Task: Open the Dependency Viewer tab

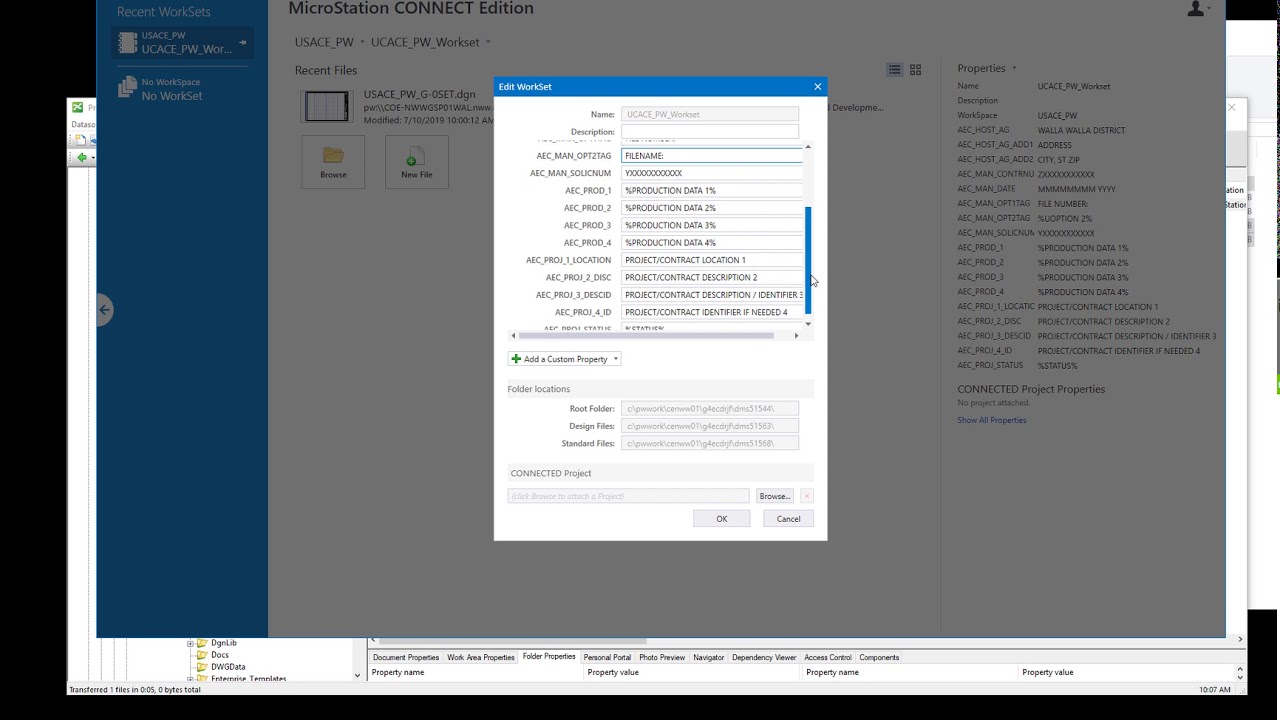Action: click(764, 657)
